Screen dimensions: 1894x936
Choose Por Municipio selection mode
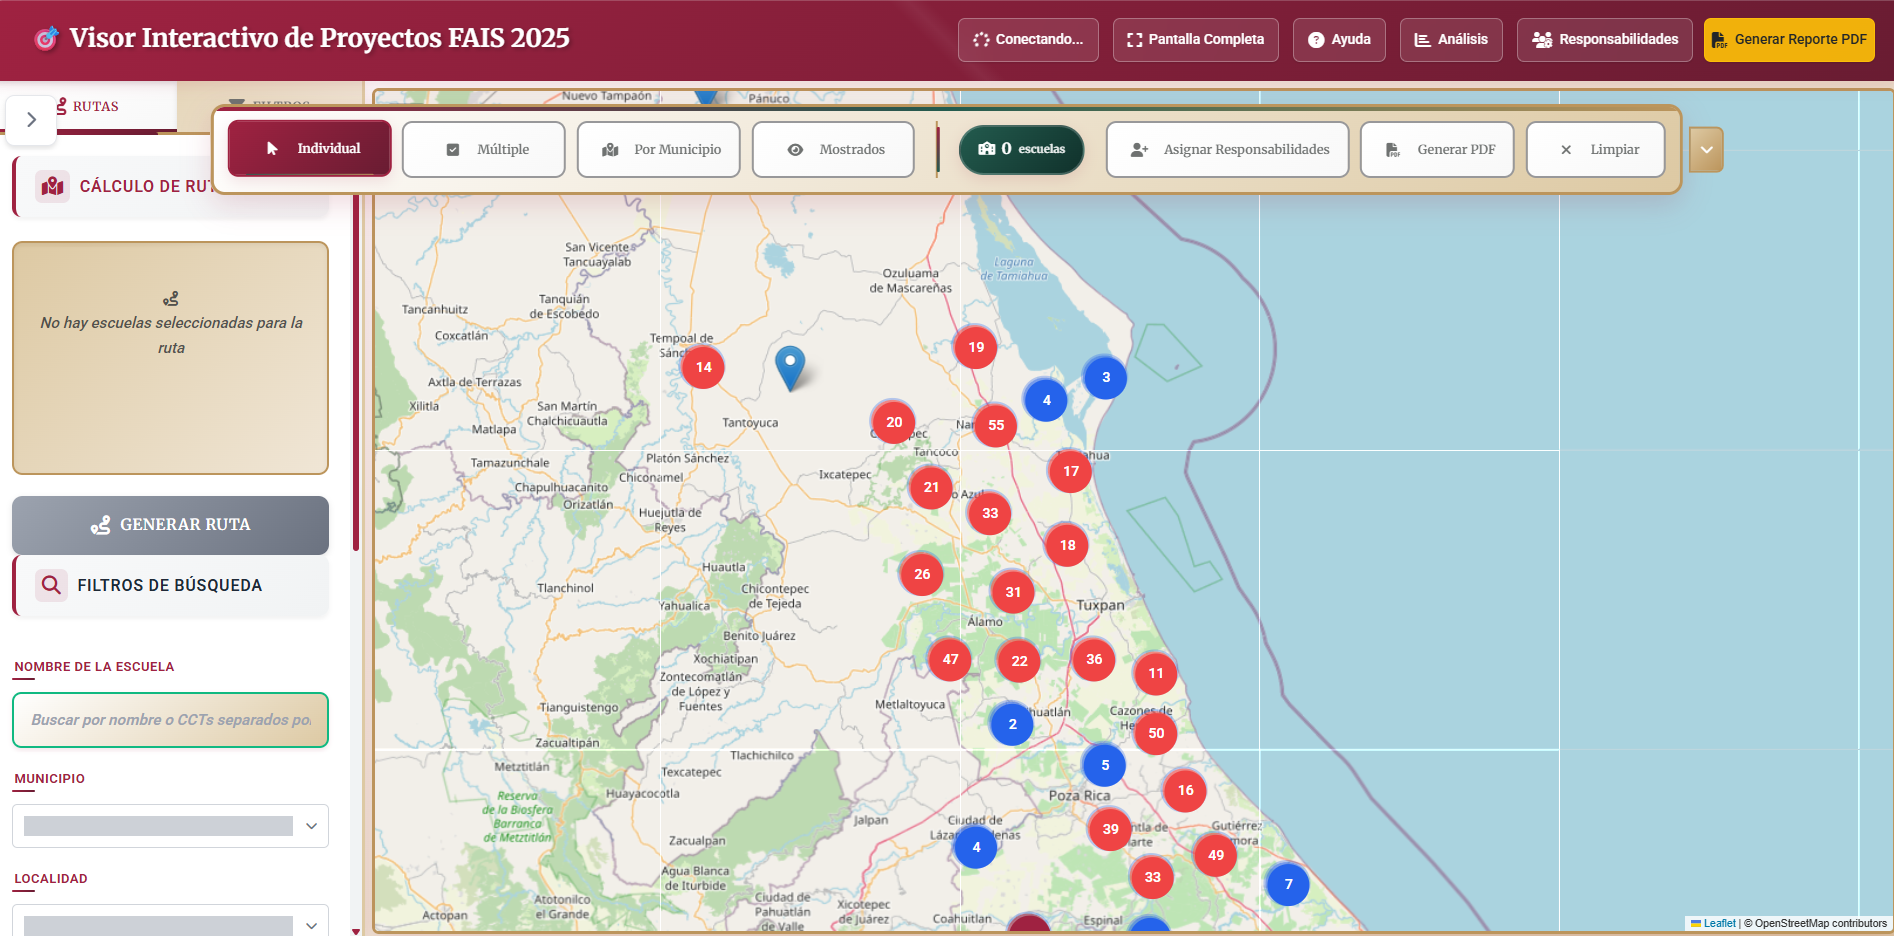(659, 150)
